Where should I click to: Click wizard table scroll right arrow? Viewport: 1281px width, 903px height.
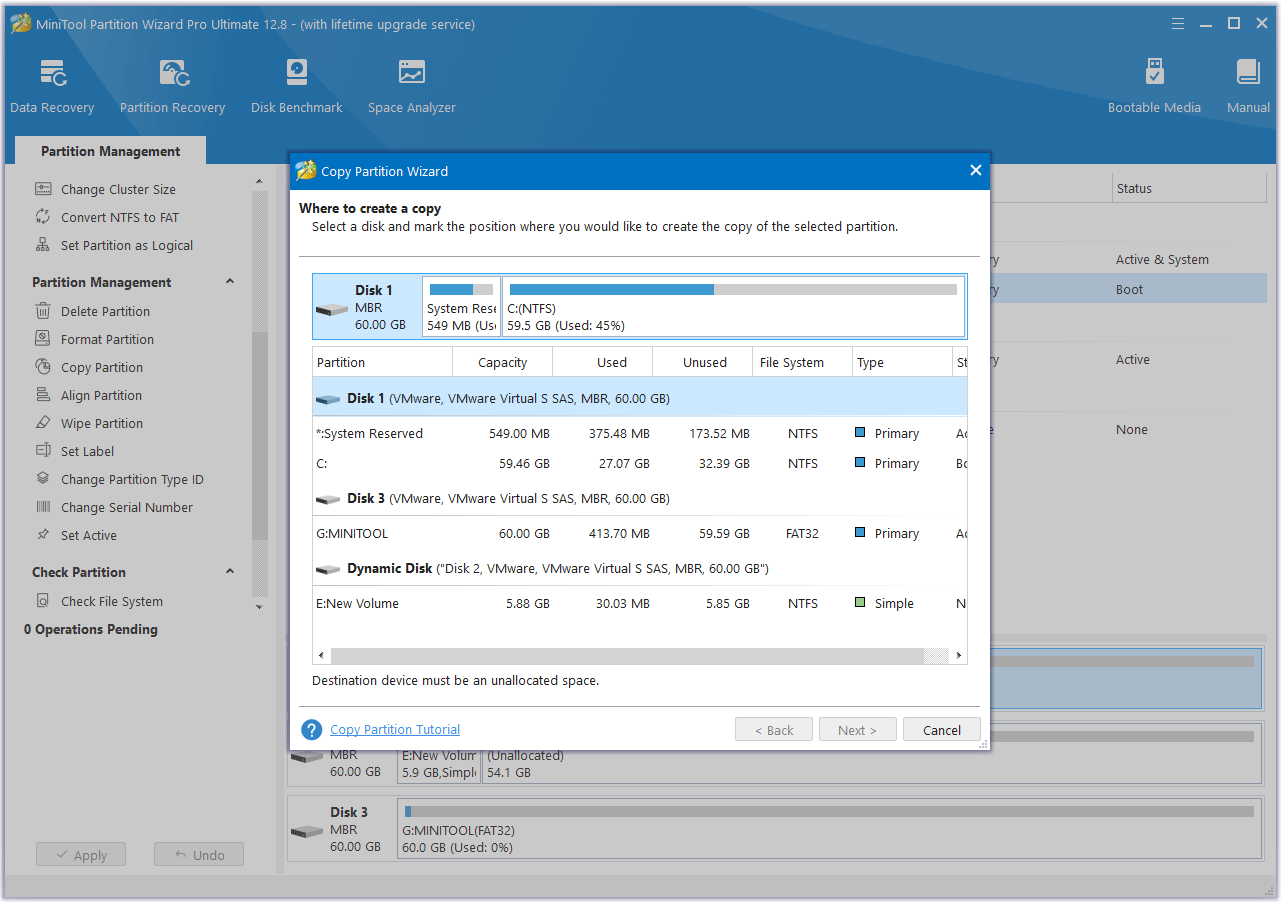[x=959, y=656]
